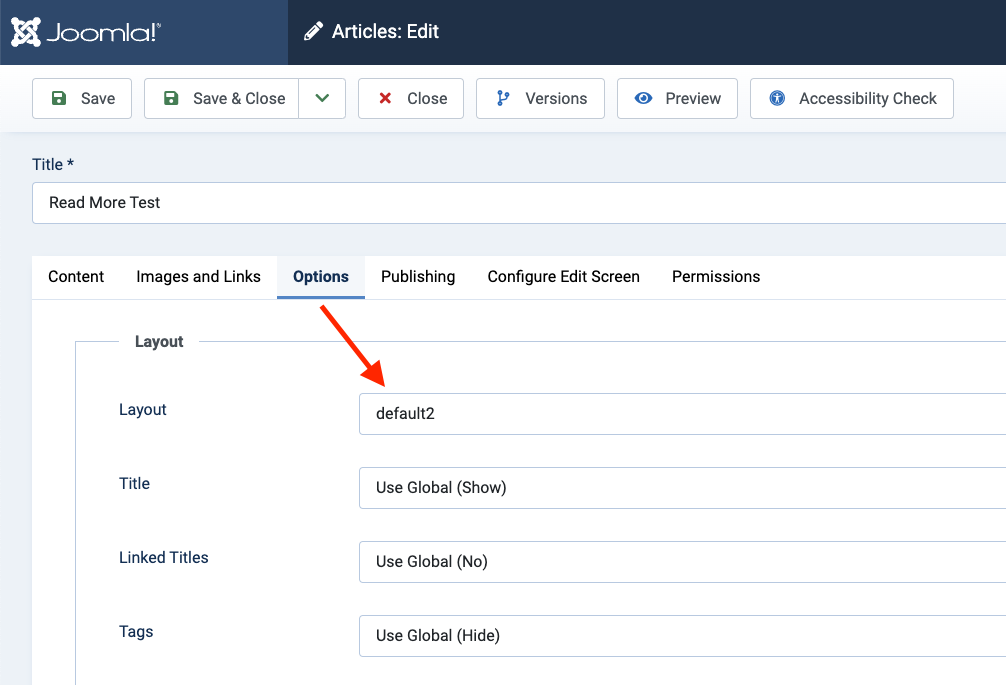Open the Title Use Global (Show) dropdown

(x=680, y=488)
